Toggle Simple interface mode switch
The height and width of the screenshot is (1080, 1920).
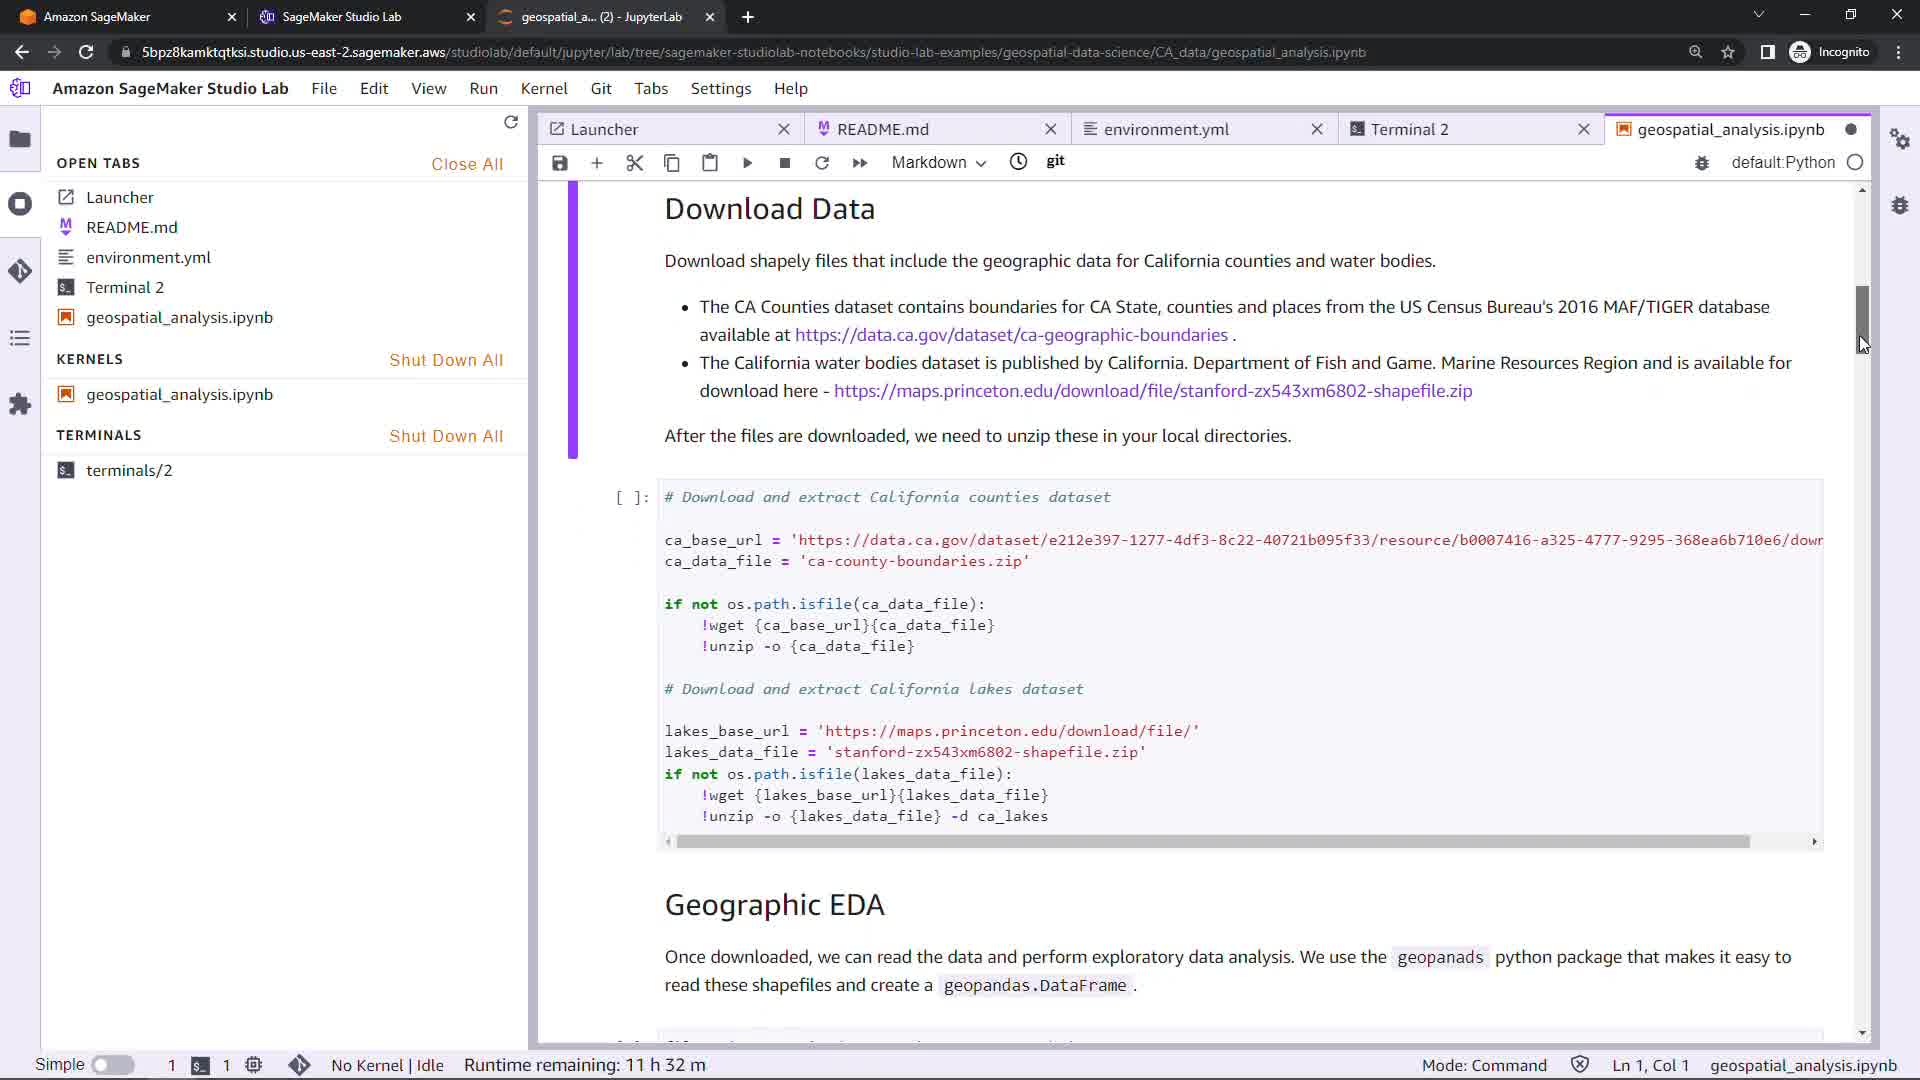pyautogui.click(x=113, y=1065)
